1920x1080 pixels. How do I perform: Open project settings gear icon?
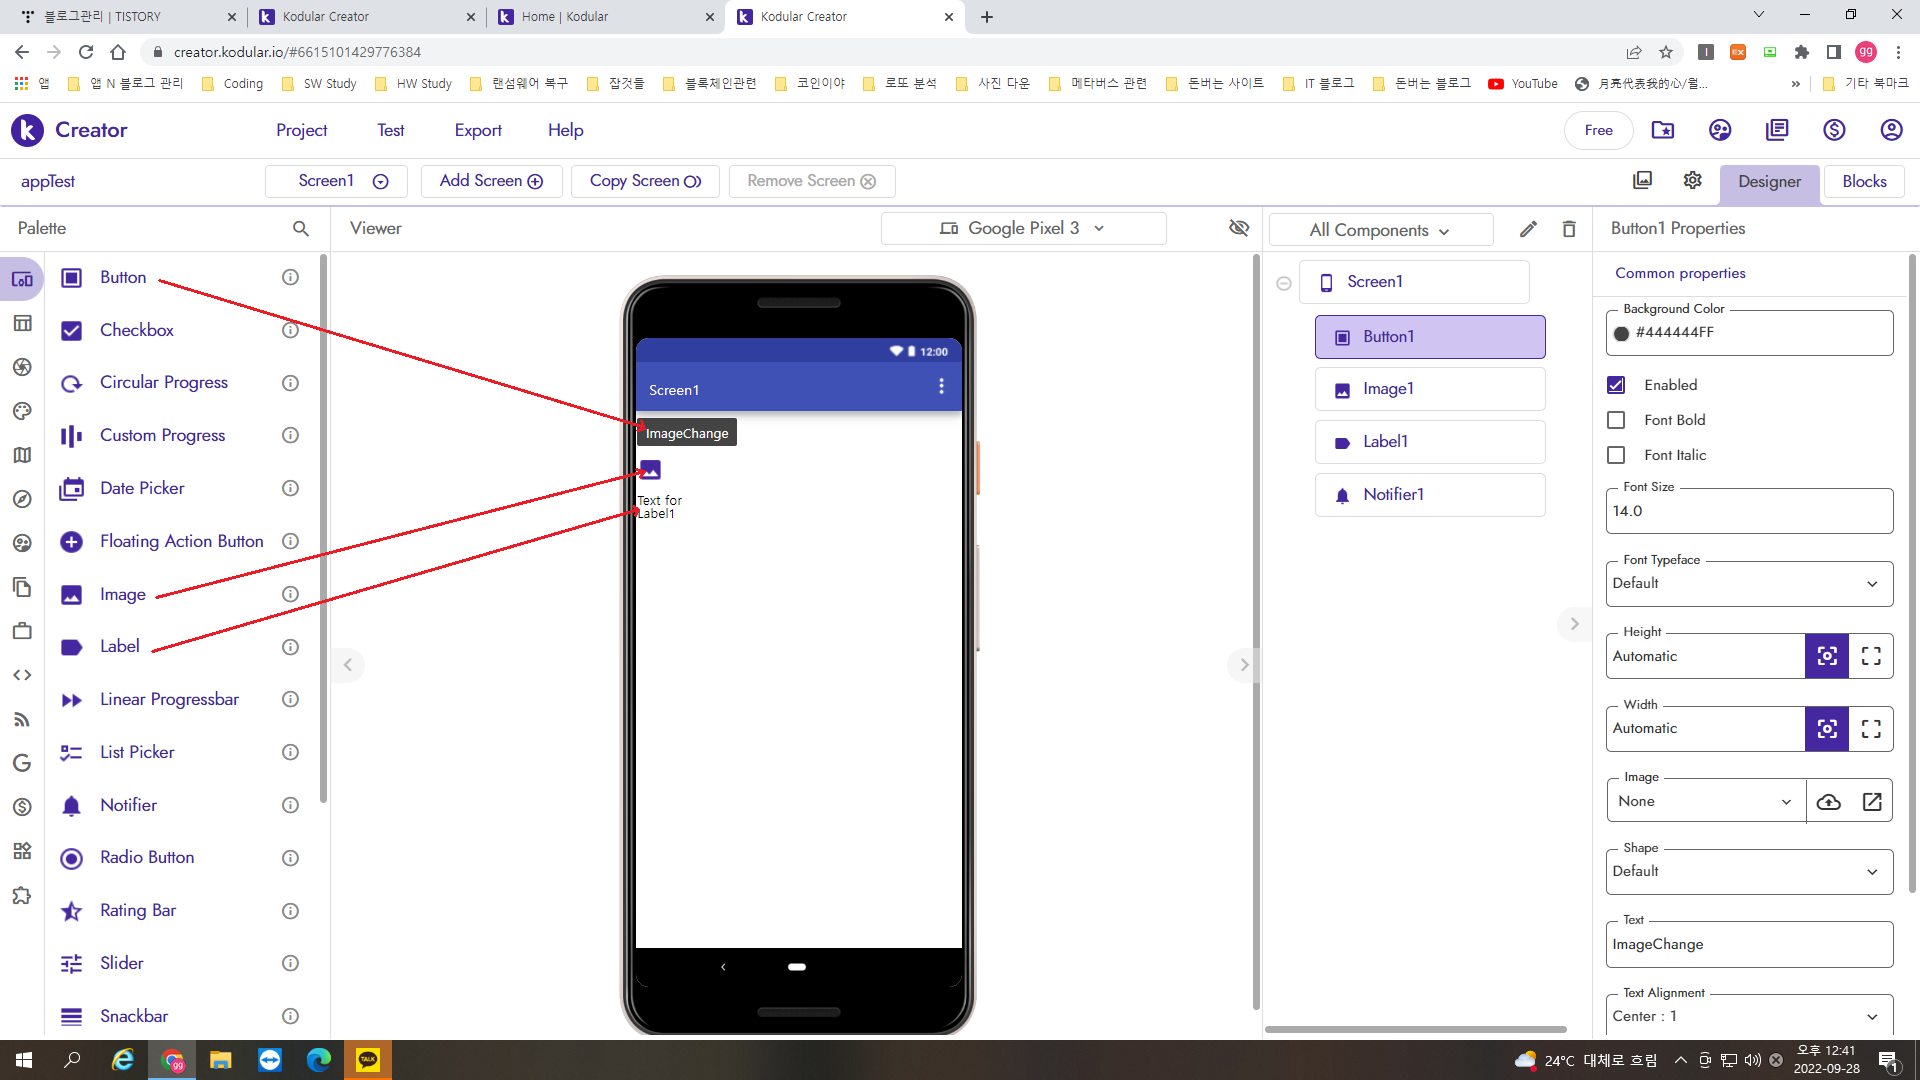pyautogui.click(x=1692, y=180)
